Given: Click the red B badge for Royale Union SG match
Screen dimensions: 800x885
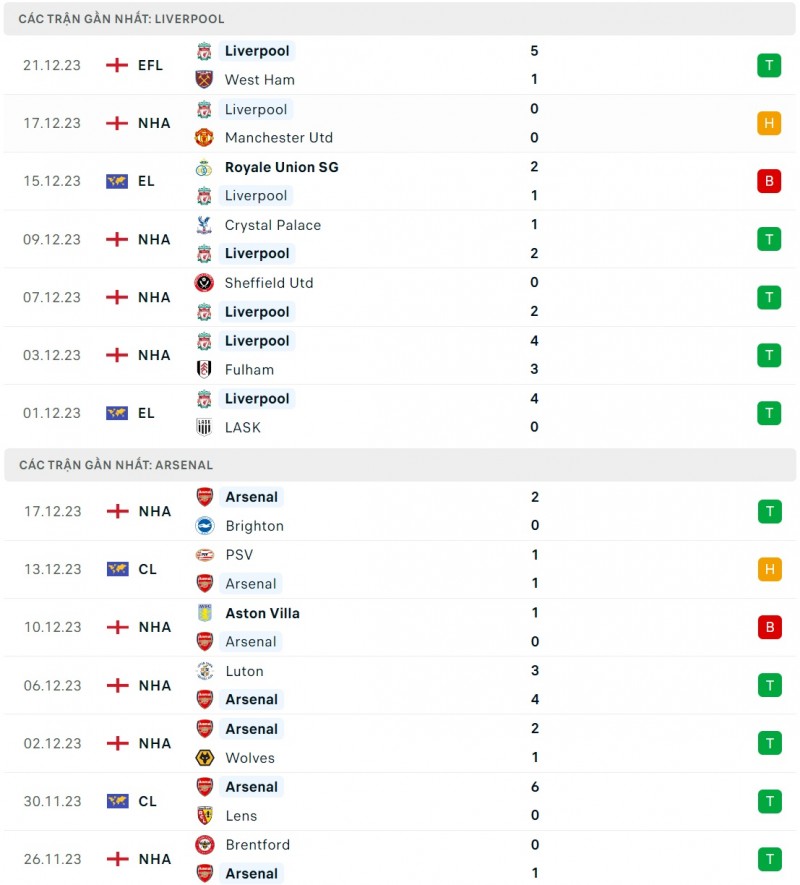Looking at the screenshot, I should click(769, 181).
